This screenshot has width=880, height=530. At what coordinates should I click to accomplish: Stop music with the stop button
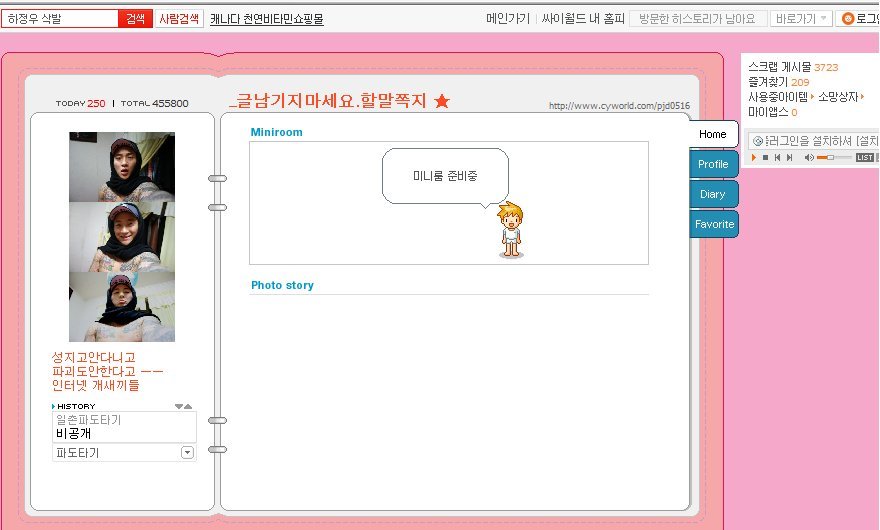pyautogui.click(x=766, y=158)
